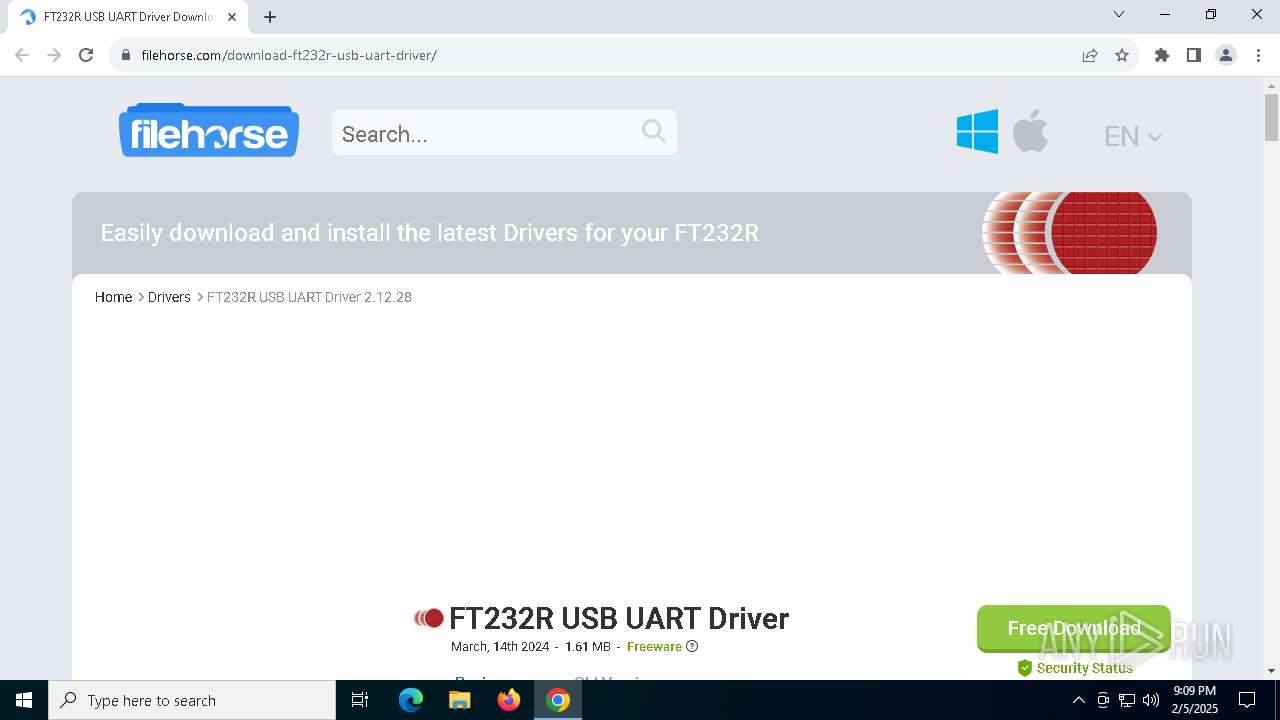View site info via padlock icon

pyautogui.click(x=125, y=55)
